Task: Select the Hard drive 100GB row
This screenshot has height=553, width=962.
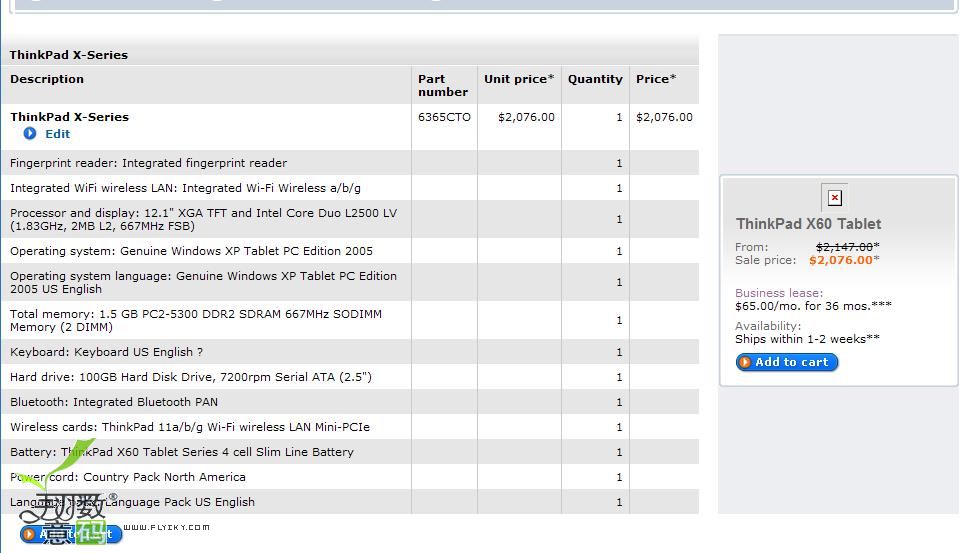Action: click(x=190, y=377)
